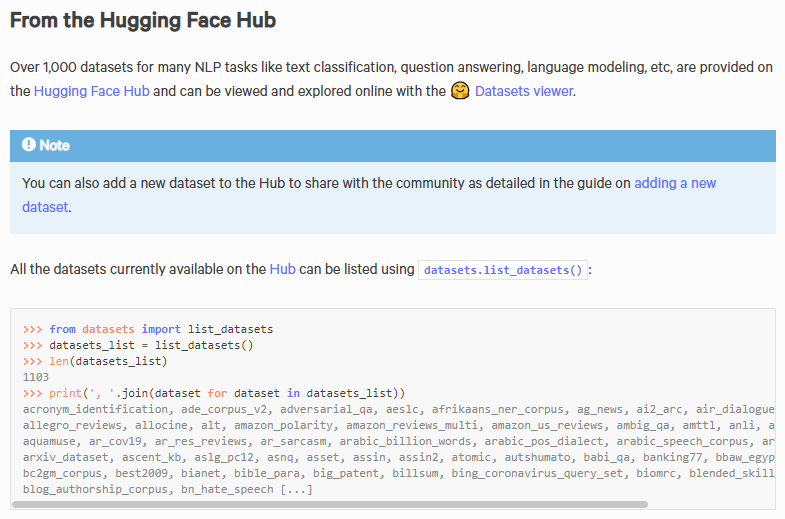Click 'amazon_polarity' in the output
The image size is (785, 519).
(x=283, y=425)
